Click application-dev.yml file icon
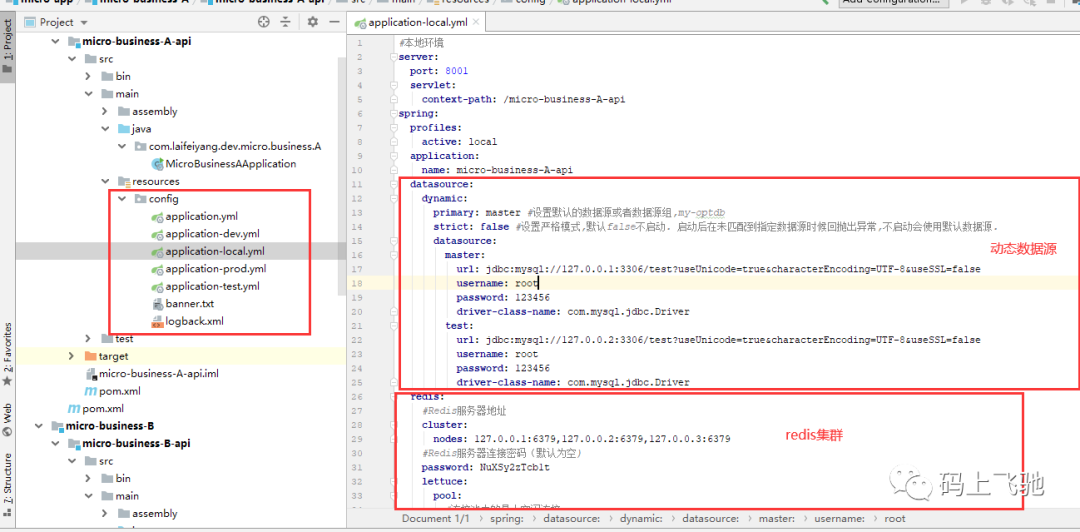The width and height of the screenshot is (1080, 532). tap(157, 234)
